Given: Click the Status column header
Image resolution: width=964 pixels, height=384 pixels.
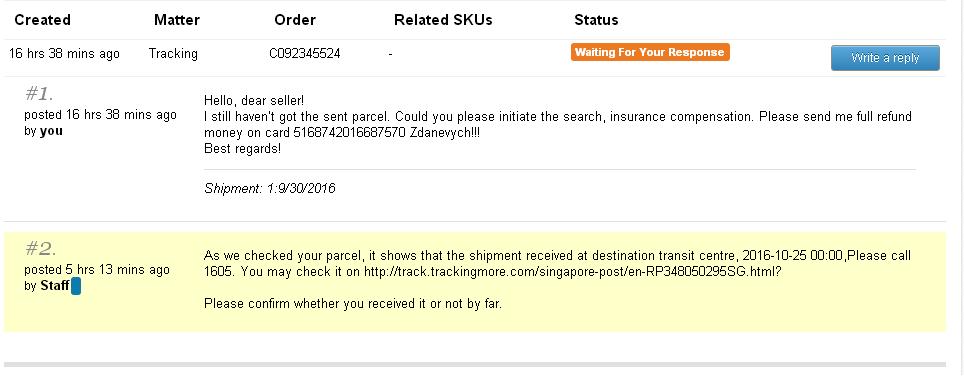Looking at the screenshot, I should [x=596, y=20].
